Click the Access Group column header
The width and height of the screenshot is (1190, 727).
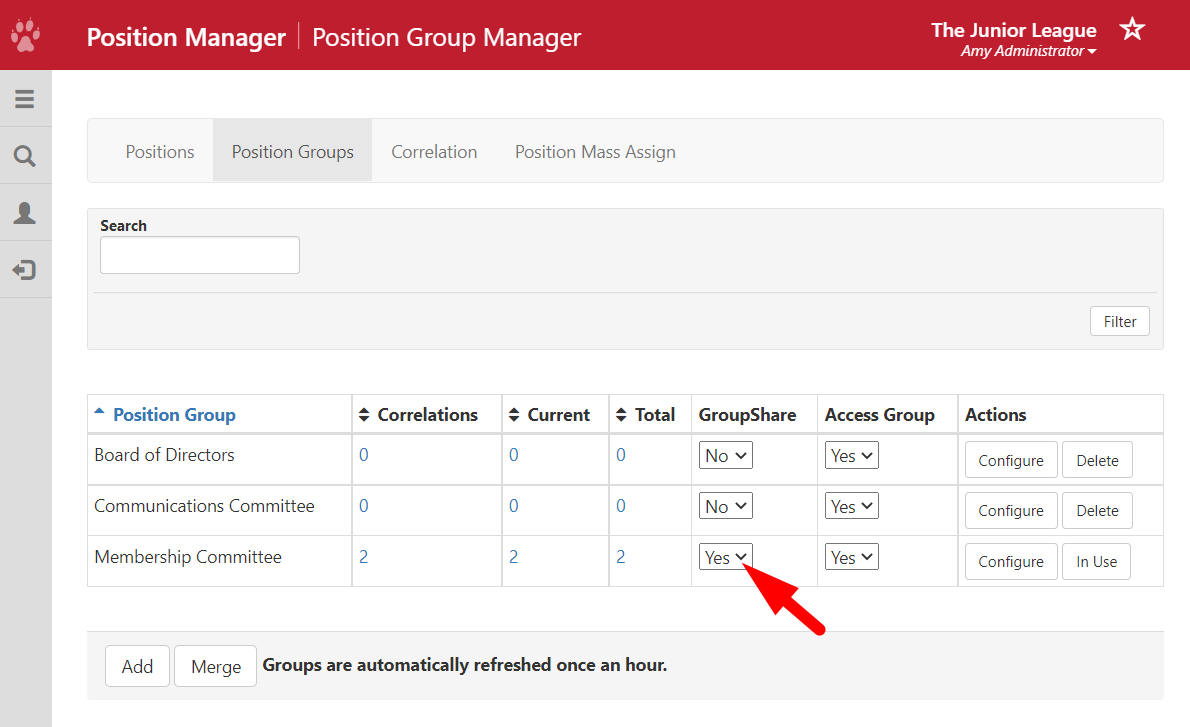click(x=880, y=414)
